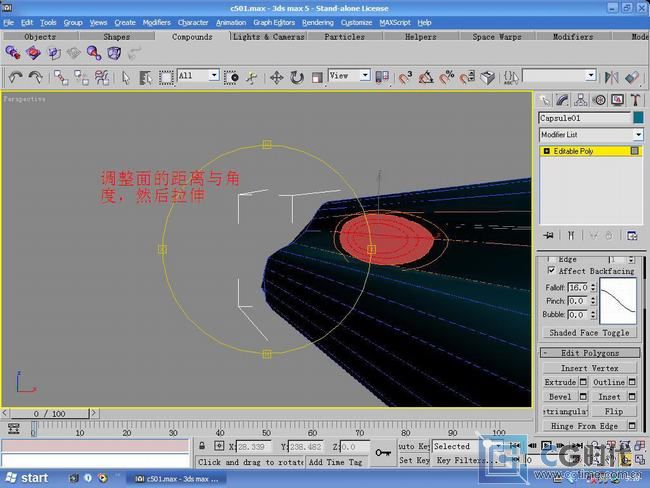Click the Align tool icon
This screenshot has width=650, height=488.
[x=632, y=77]
